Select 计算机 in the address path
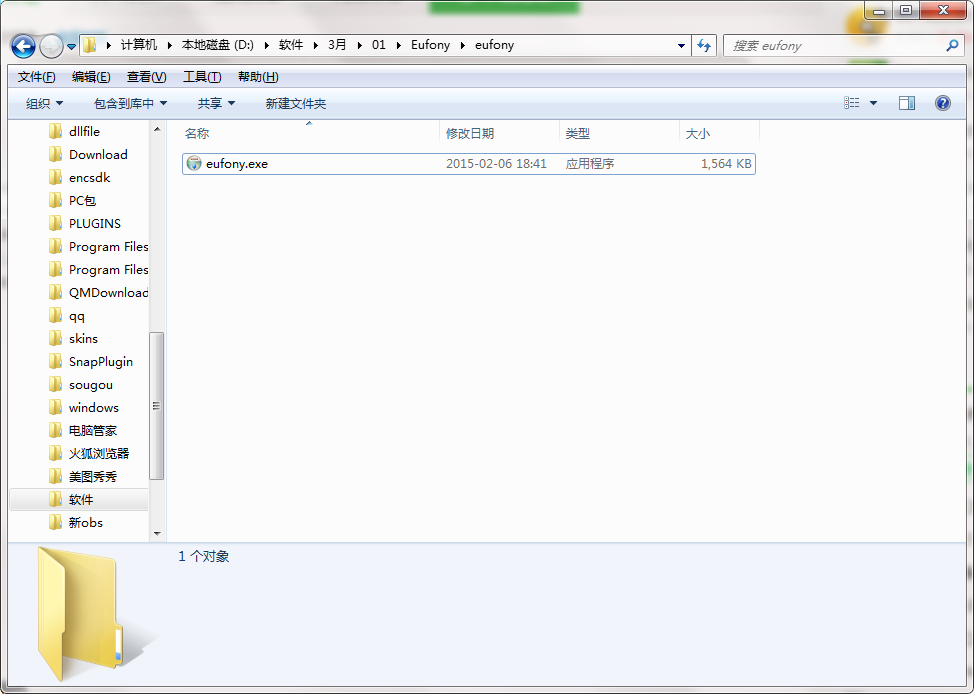The height and width of the screenshot is (694, 974). click(139, 45)
